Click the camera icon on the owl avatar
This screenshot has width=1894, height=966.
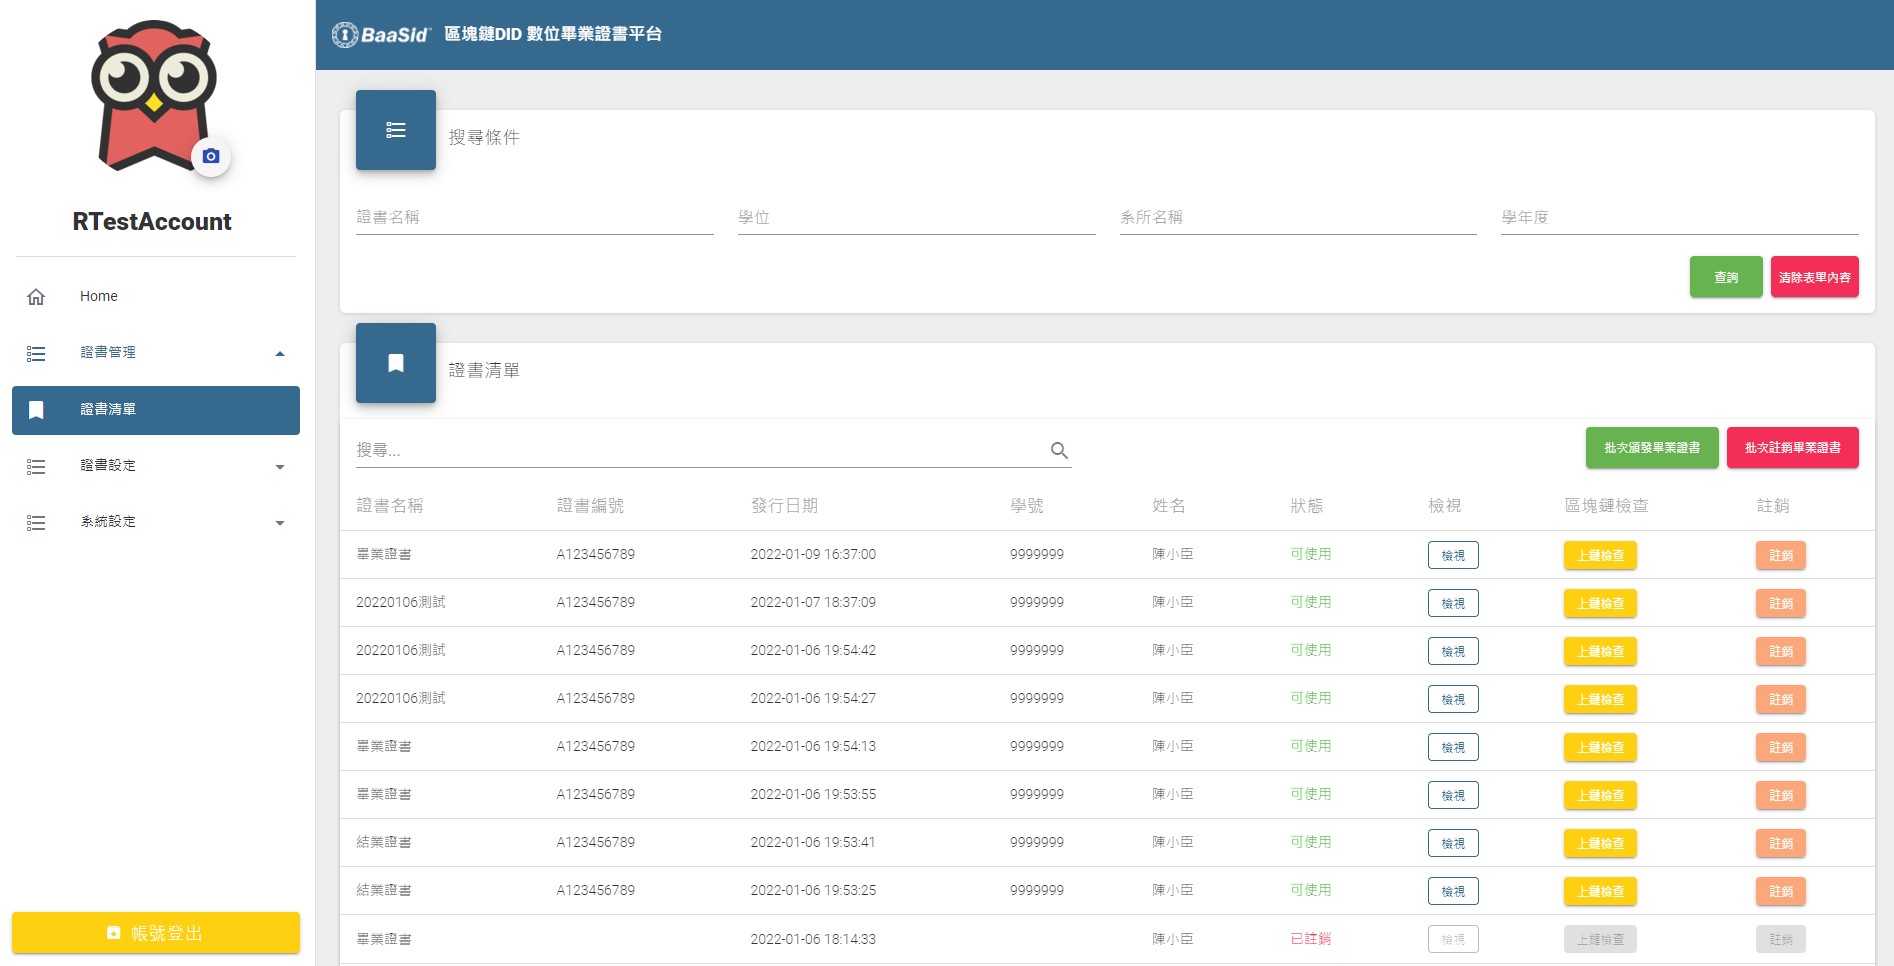(x=211, y=156)
